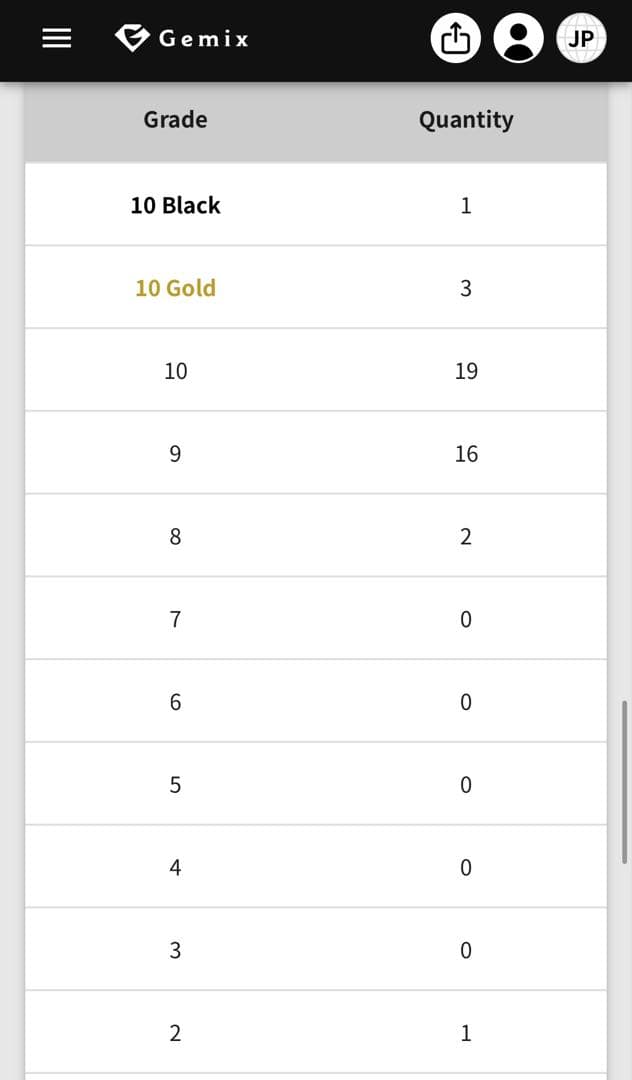Click the grade 7 row label
Viewport: 632px width, 1080px height.
click(175, 620)
